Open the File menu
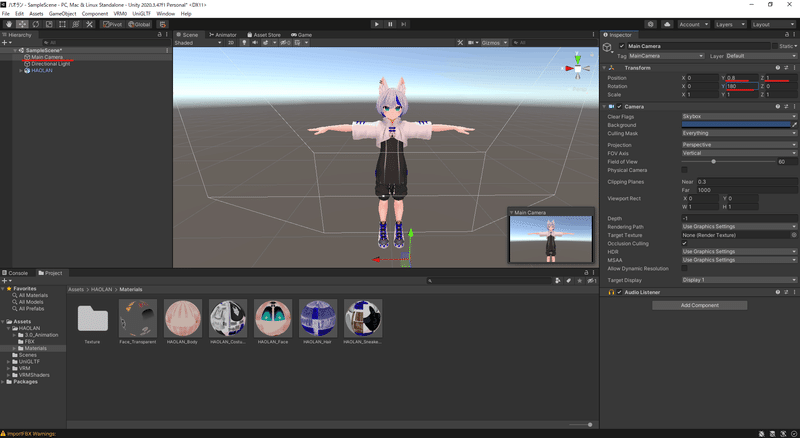Image resolution: width=800 pixels, height=438 pixels. pos(6,14)
